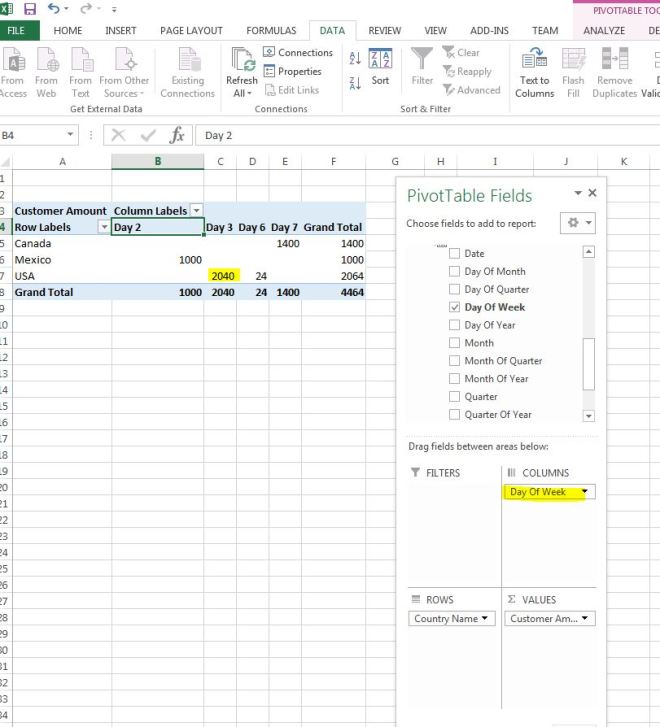
Task: Open Text to Columns tool
Action: [534, 62]
